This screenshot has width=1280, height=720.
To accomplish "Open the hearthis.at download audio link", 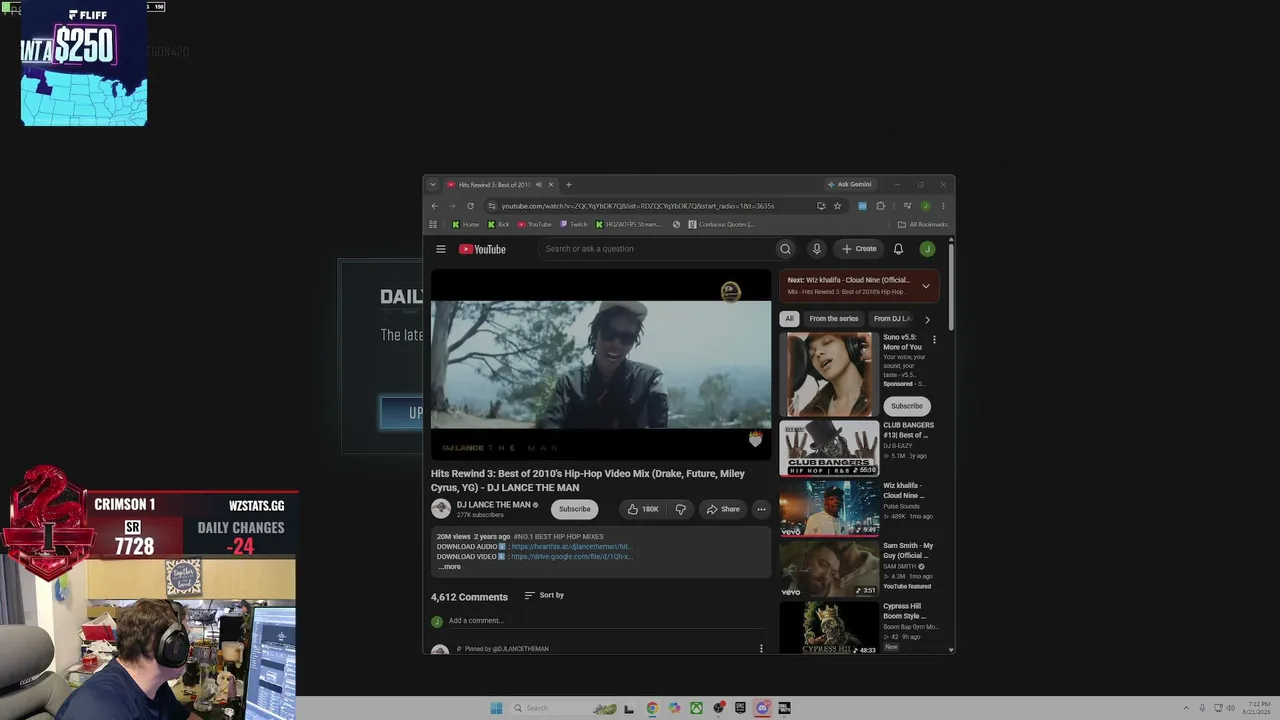I will [x=571, y=547].
